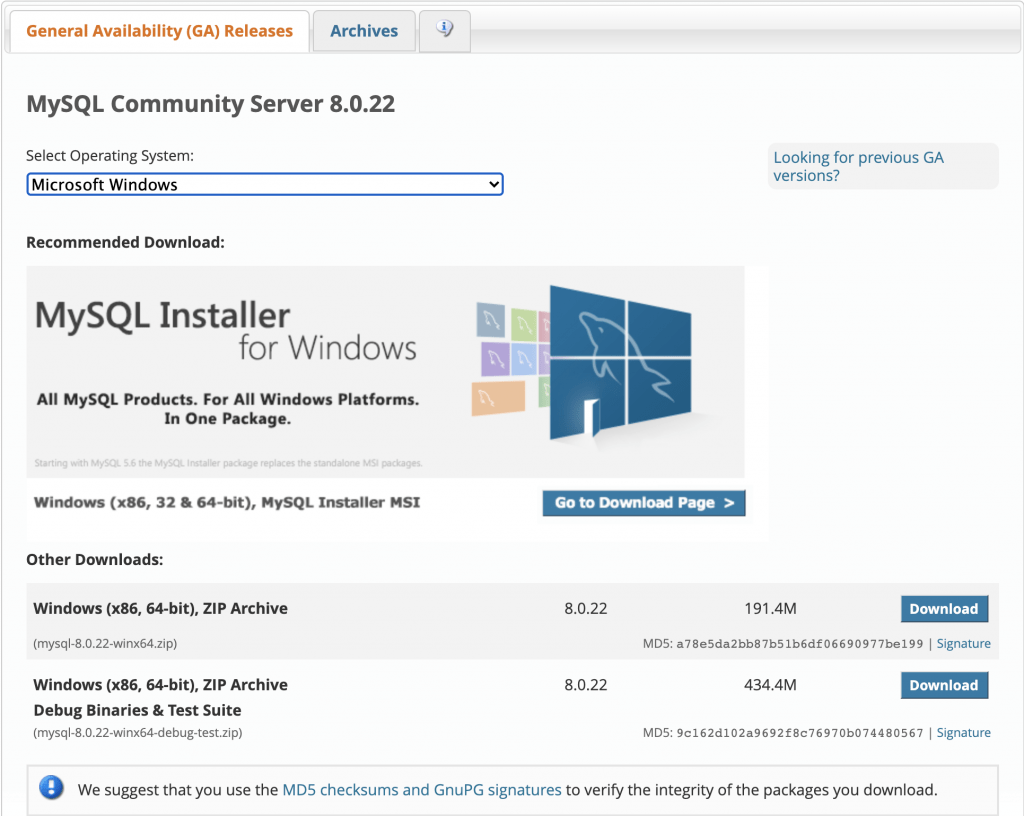This screenshot has height=816, width=1024.
Task: Open the Looking for previous GA versions link
Action: coord(858,165)
